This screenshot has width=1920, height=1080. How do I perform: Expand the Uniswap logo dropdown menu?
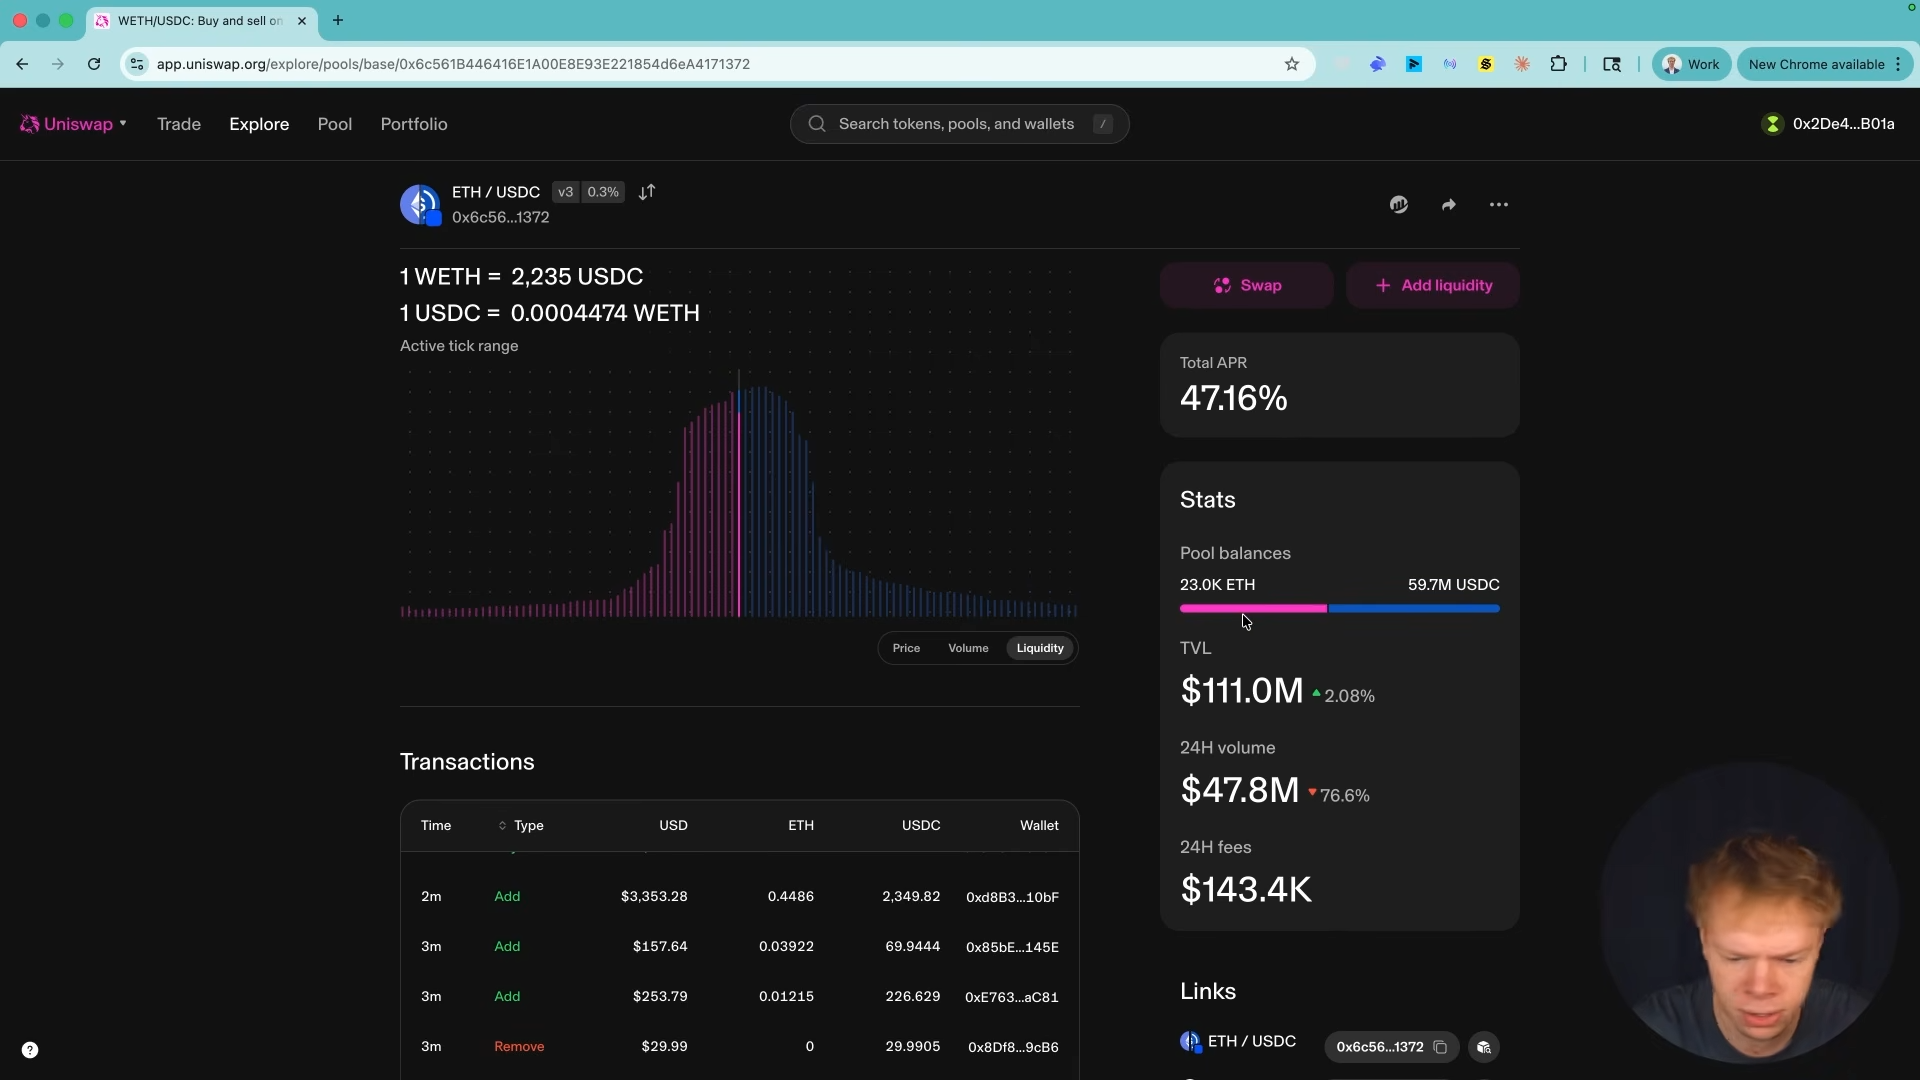pos(74,124)
